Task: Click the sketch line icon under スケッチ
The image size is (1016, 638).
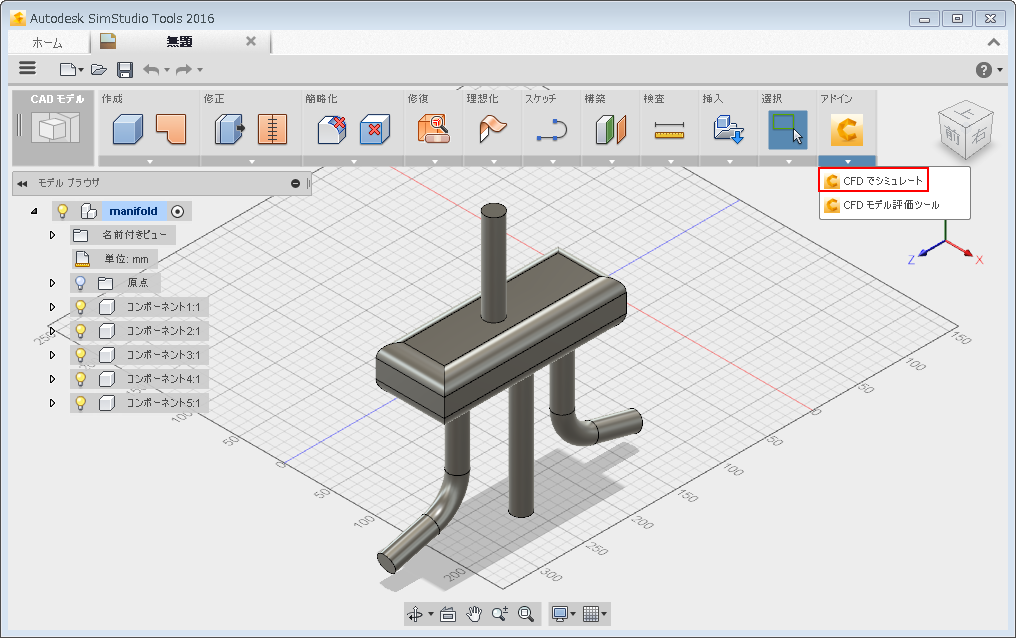Action: [x=551, y=130]
